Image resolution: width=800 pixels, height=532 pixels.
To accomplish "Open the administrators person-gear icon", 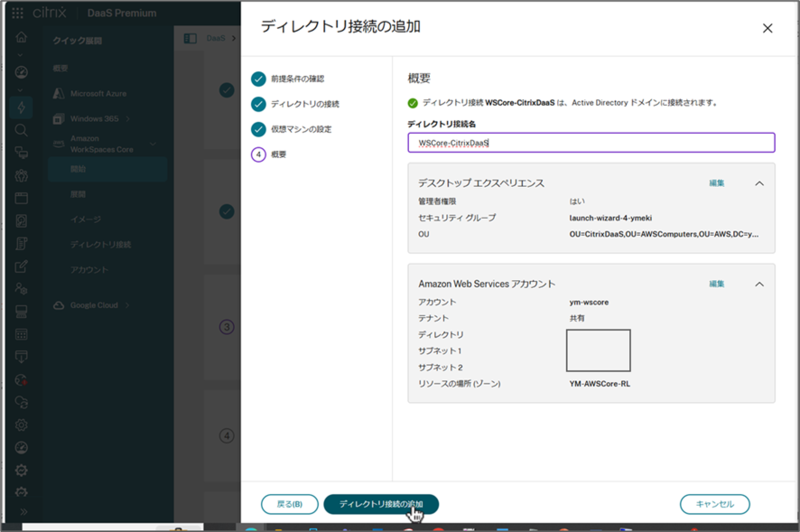I will point(21,289).
